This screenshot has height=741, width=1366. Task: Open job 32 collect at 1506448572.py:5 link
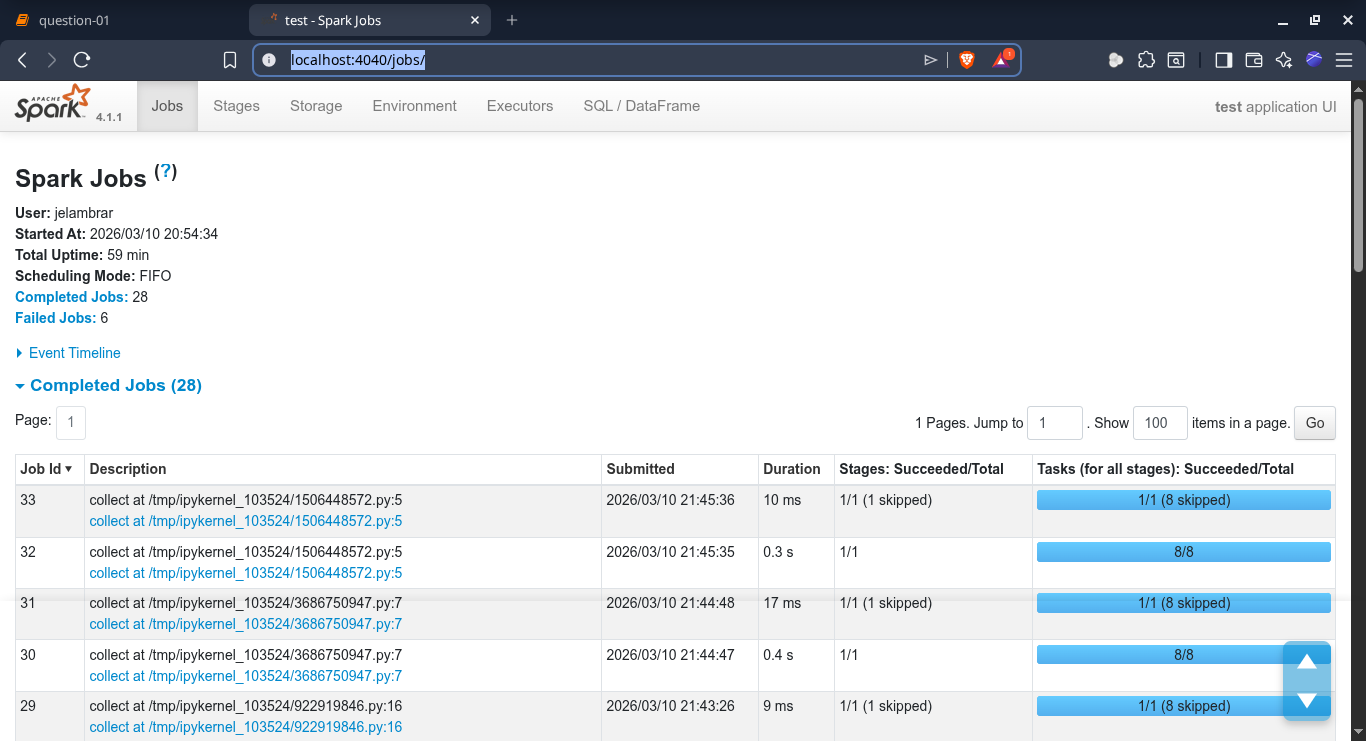click(246, 573)
